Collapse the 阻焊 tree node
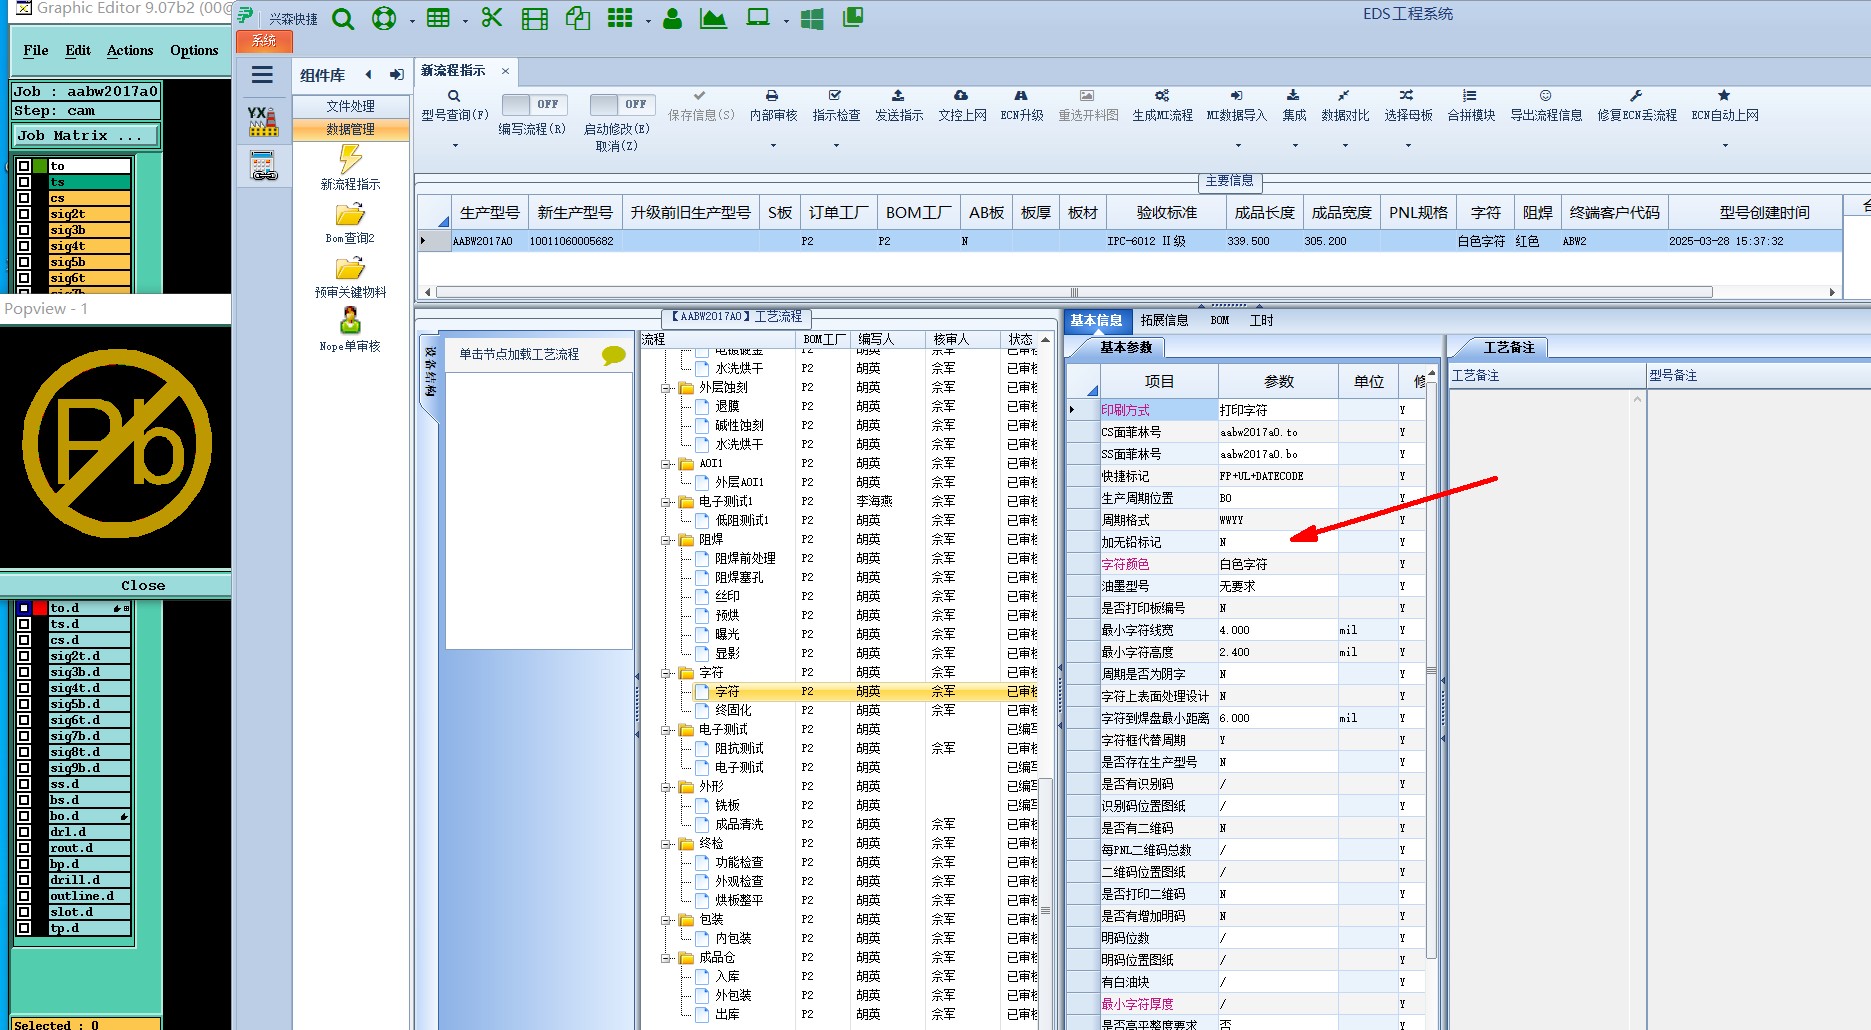Image resolution: width=1871 pixels, height=1030 pixels. click(x=666, y=540)
